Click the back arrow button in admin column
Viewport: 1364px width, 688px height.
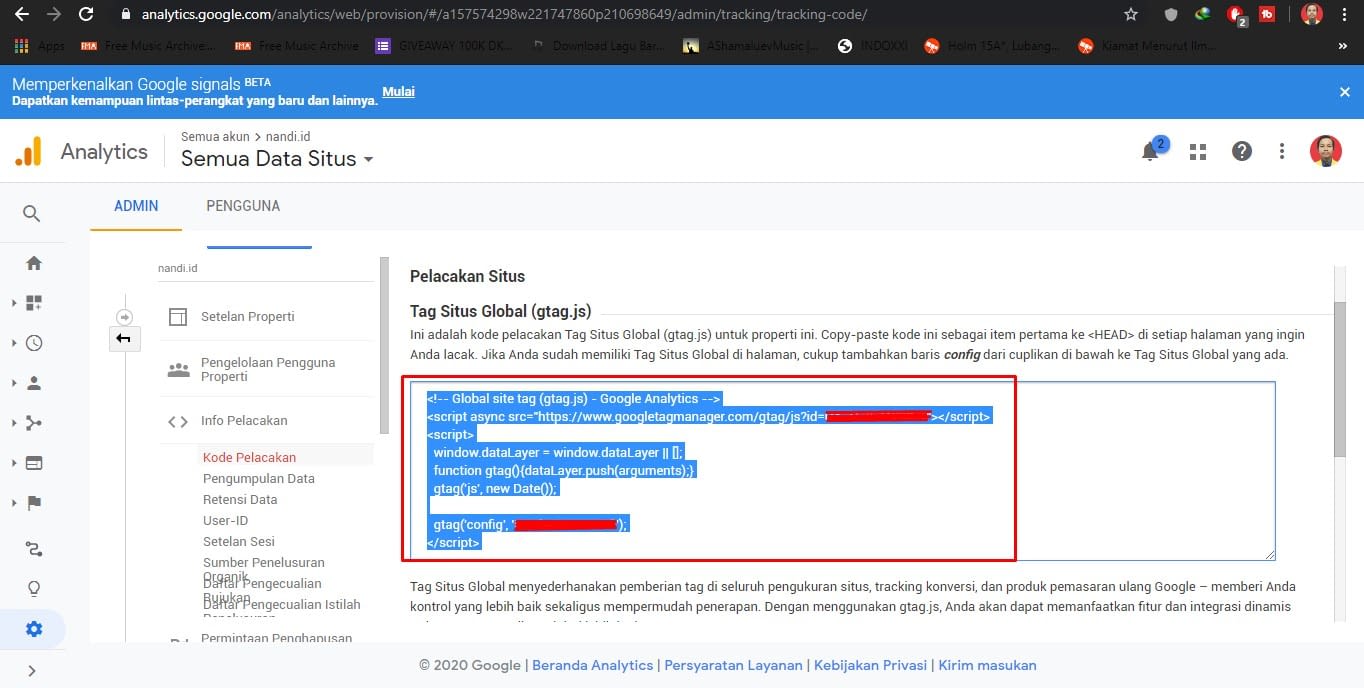coord(124,340)
